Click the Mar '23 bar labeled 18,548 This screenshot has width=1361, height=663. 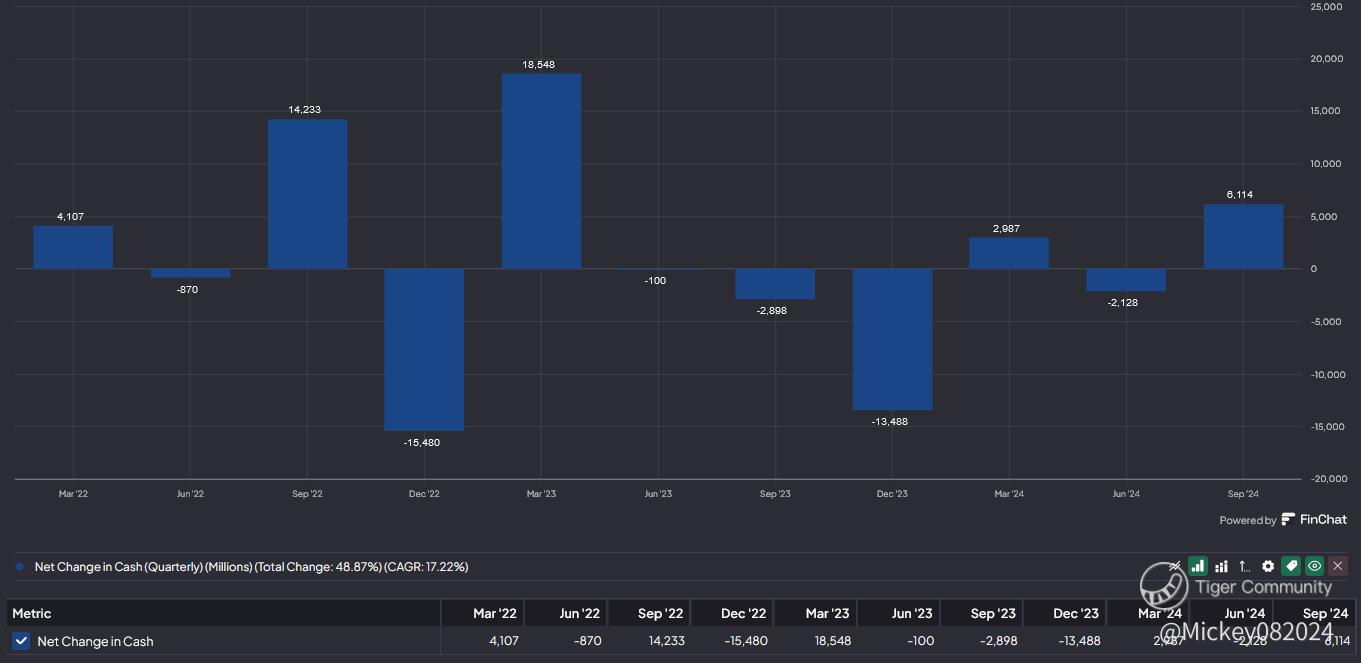point(541,170)
